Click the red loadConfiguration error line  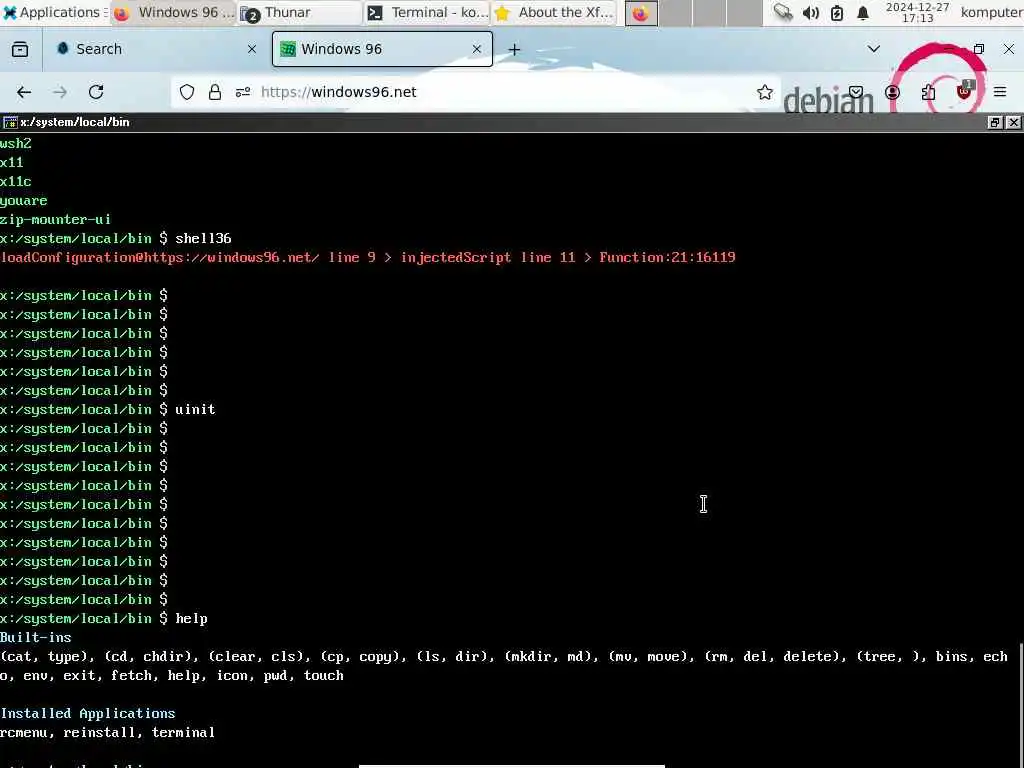368,257
